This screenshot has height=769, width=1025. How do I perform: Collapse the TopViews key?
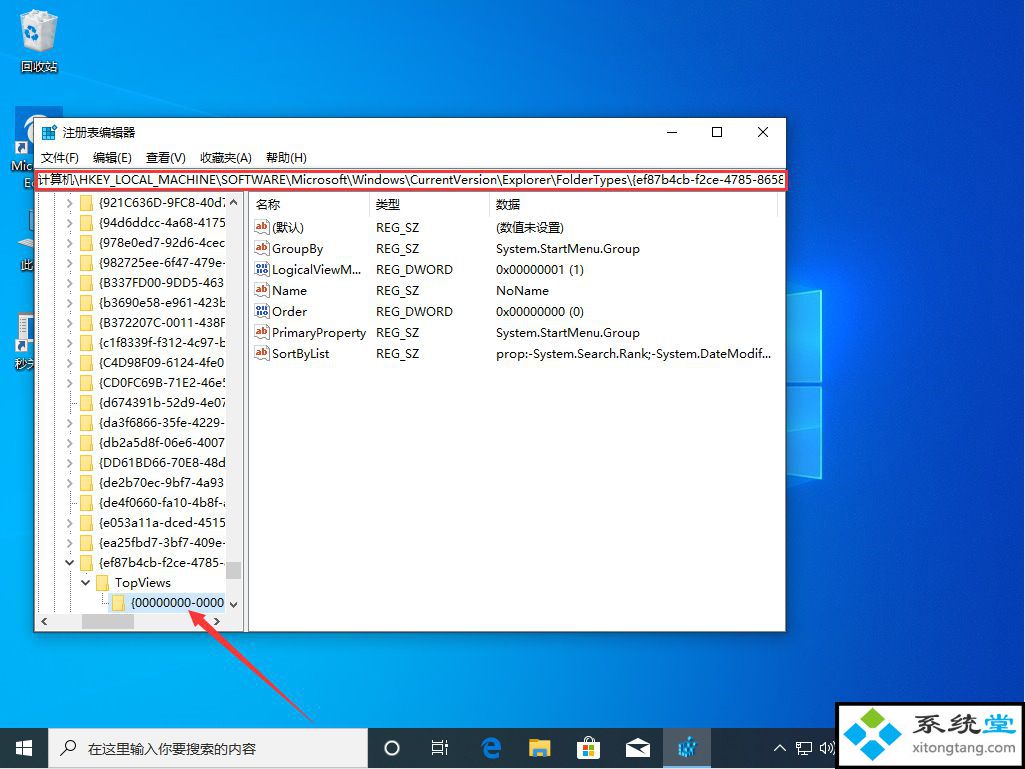pos(86,582)
